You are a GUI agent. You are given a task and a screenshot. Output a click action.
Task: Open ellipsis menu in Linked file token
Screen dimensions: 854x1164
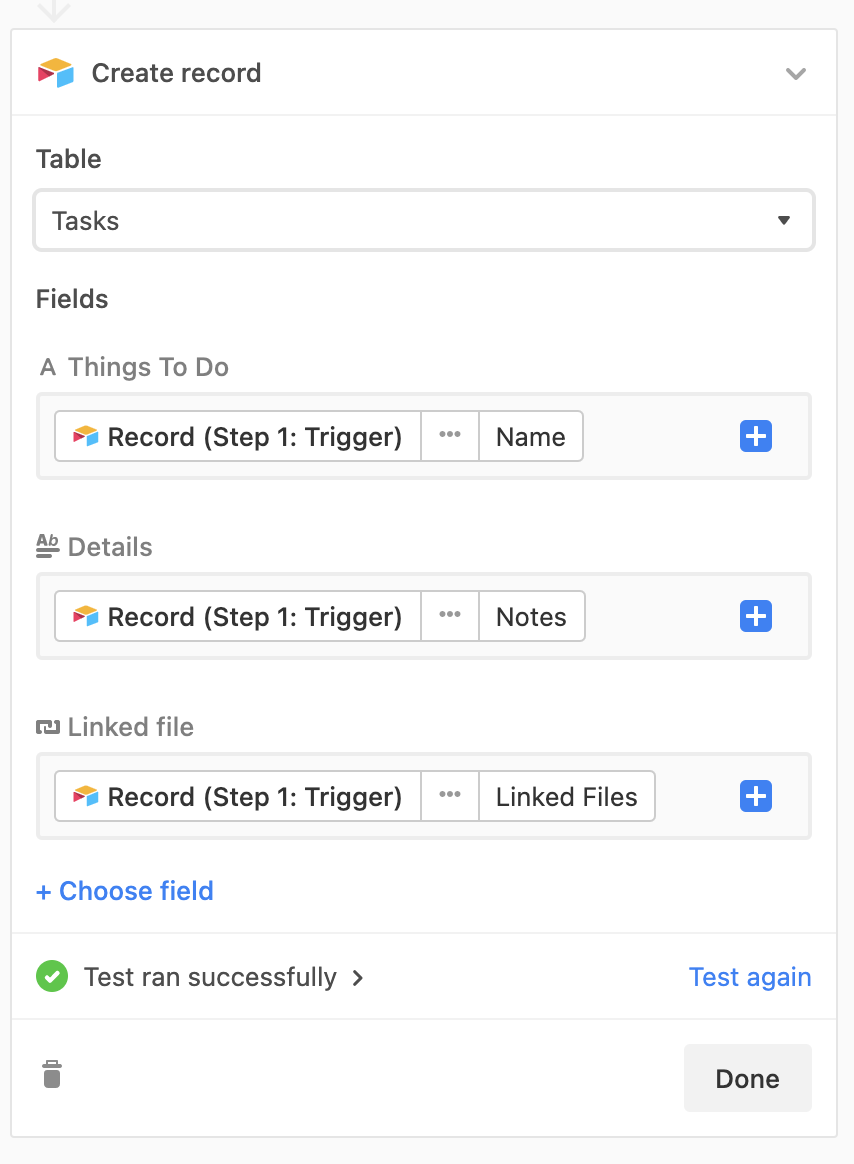pyautogui.click(x=450, y=796)
